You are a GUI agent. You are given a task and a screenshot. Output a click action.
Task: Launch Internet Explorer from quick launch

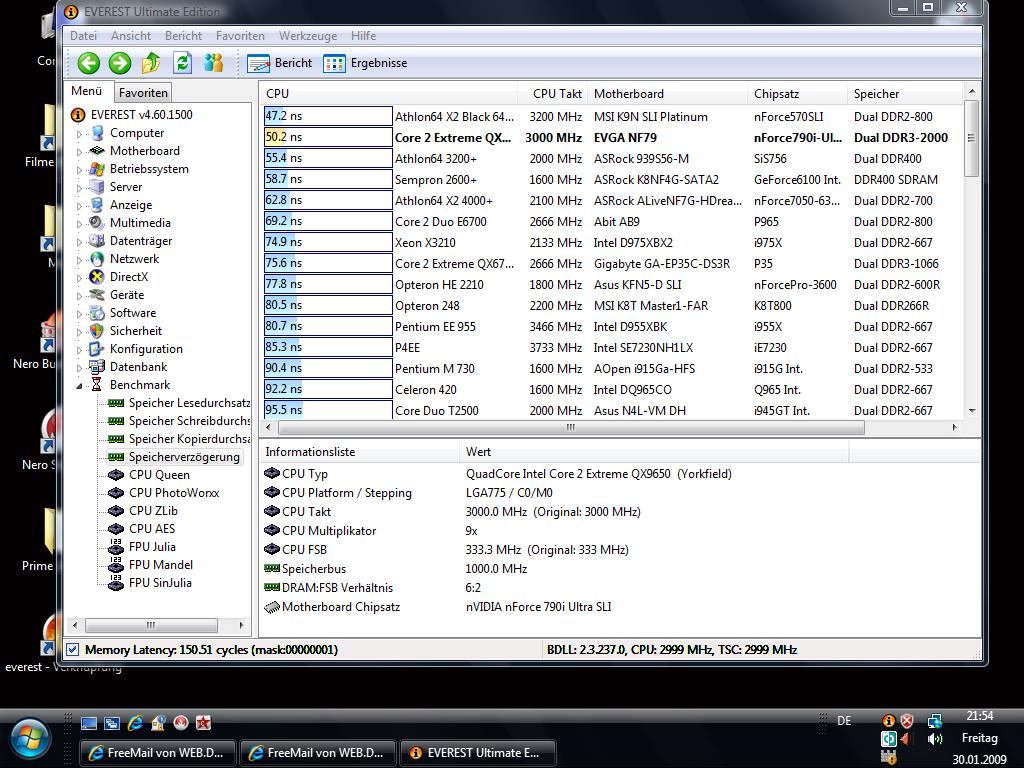pyautogui.click(x=135, y=723)
